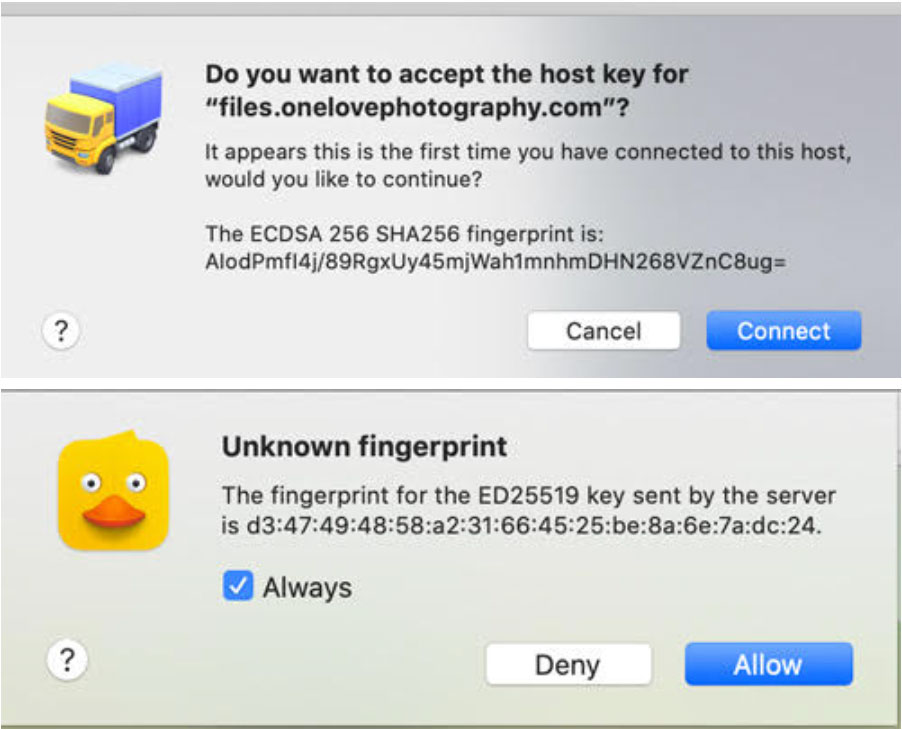Click the word "Always" beside the checkbox
The width and height of the screenshot is (902, 730).
(307, 587)
